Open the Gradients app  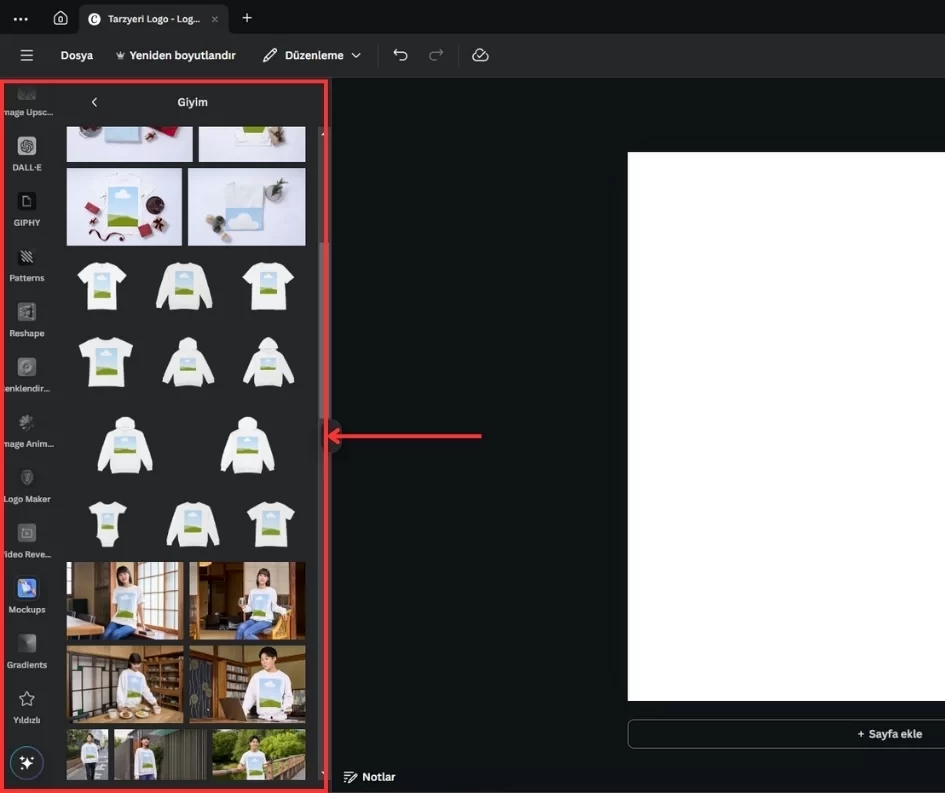pos(27,652)
